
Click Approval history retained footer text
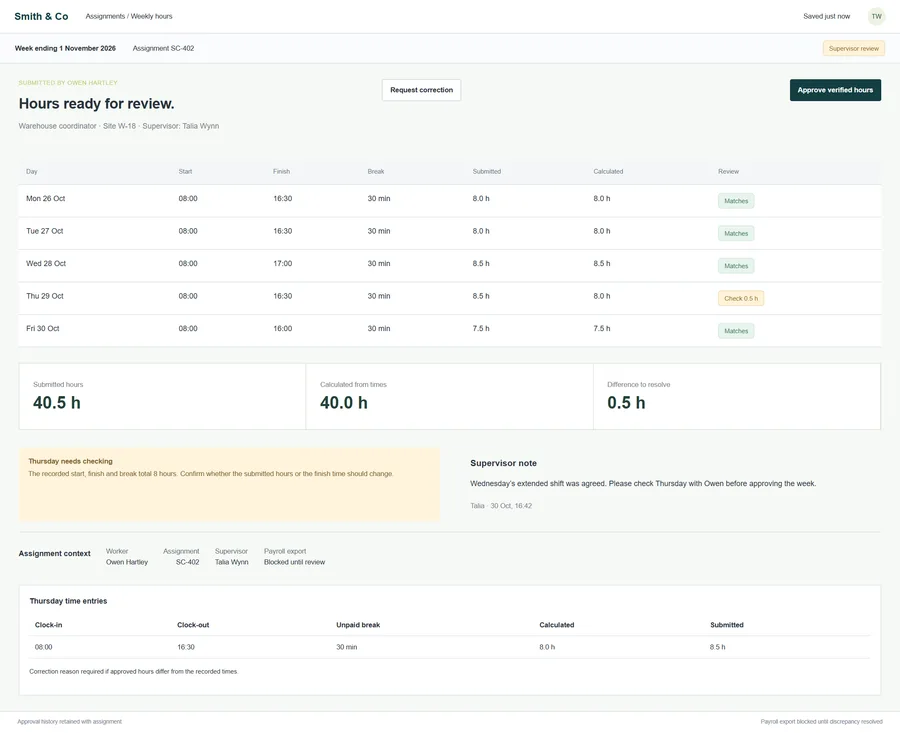tap(69, 722)
